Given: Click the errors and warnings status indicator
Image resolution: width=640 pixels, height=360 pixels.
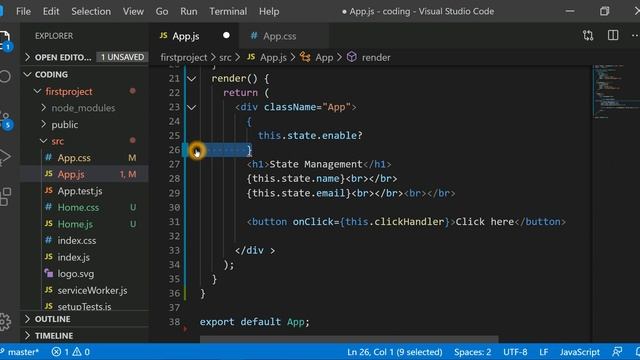Looking at the screenshot, I should coord(71,352).
